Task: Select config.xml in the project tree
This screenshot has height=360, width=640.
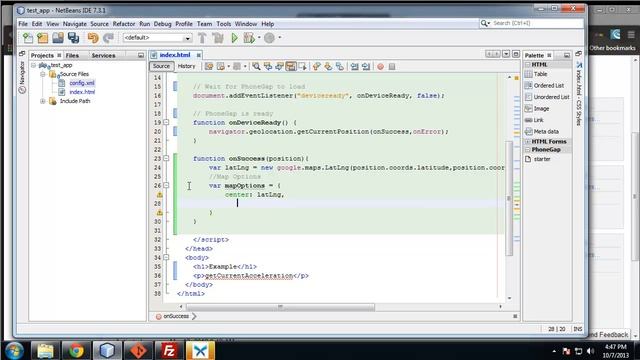Action: tap(82, 83)
